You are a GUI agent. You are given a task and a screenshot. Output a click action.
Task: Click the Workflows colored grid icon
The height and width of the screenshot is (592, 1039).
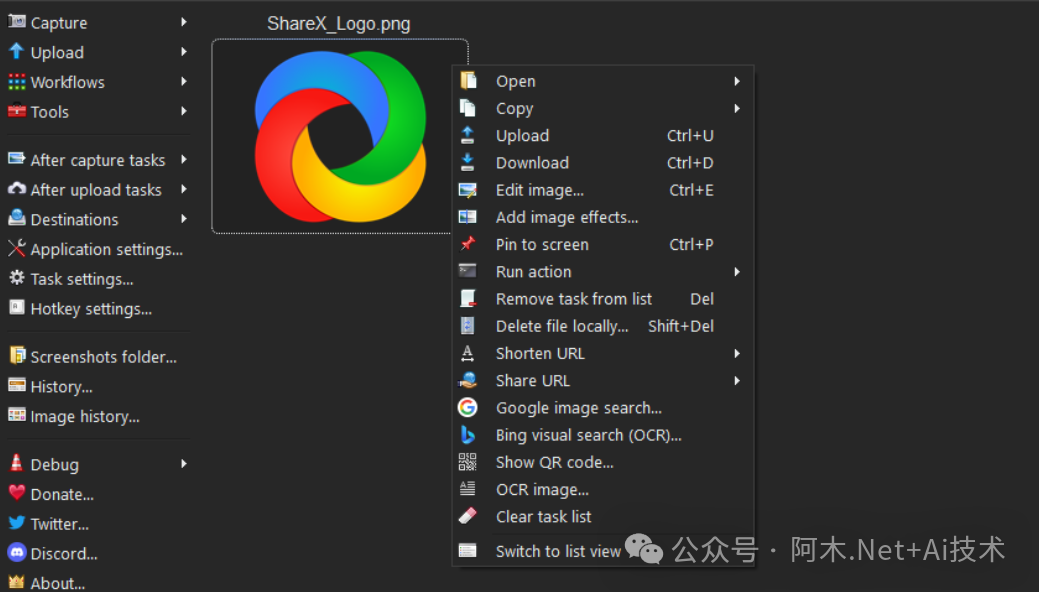(17, 82)
